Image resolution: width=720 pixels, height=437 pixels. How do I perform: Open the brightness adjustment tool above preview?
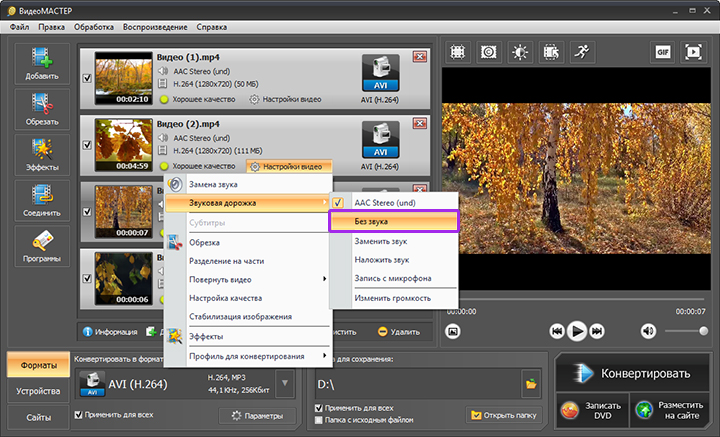point(521,51)
